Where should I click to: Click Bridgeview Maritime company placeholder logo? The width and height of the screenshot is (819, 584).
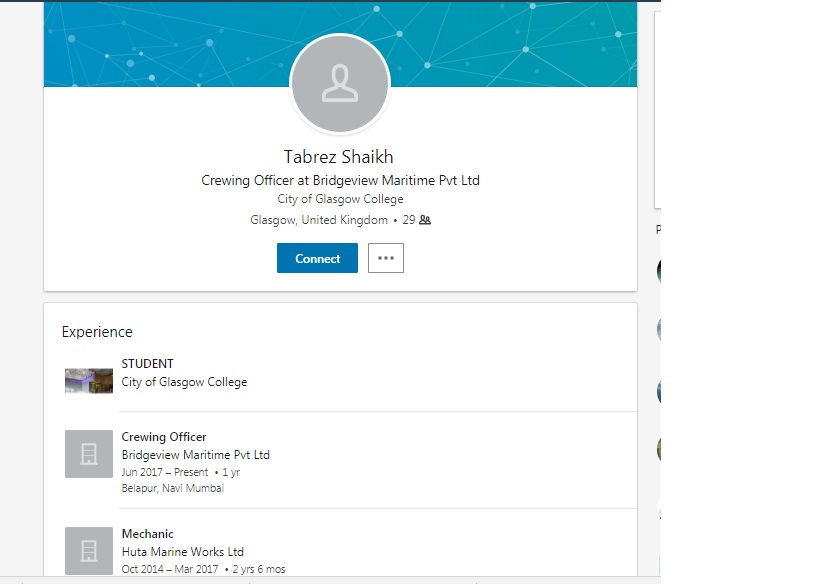[89, 454]
